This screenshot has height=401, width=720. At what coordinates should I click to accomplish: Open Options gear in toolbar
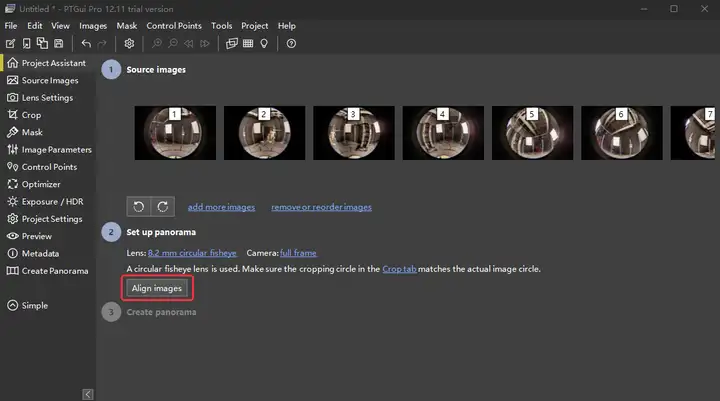click(x=129, y=44)
